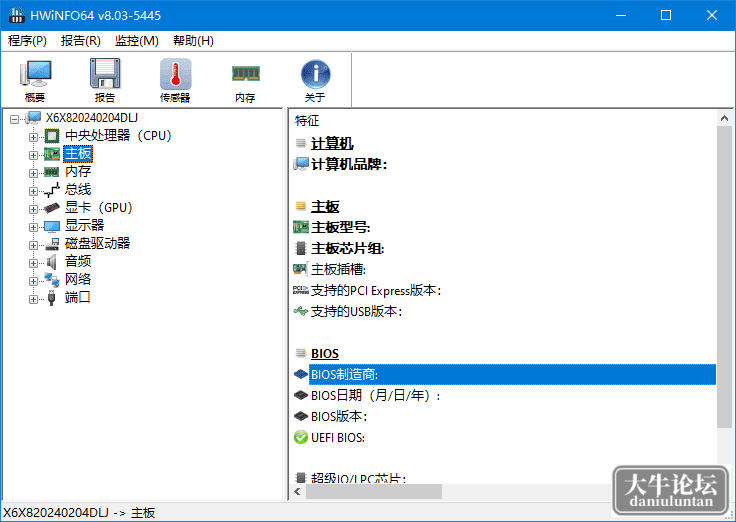This screenshot has height=522, width=736.
Task: Expand the 总线 tree node
Action: pos(33,191)
